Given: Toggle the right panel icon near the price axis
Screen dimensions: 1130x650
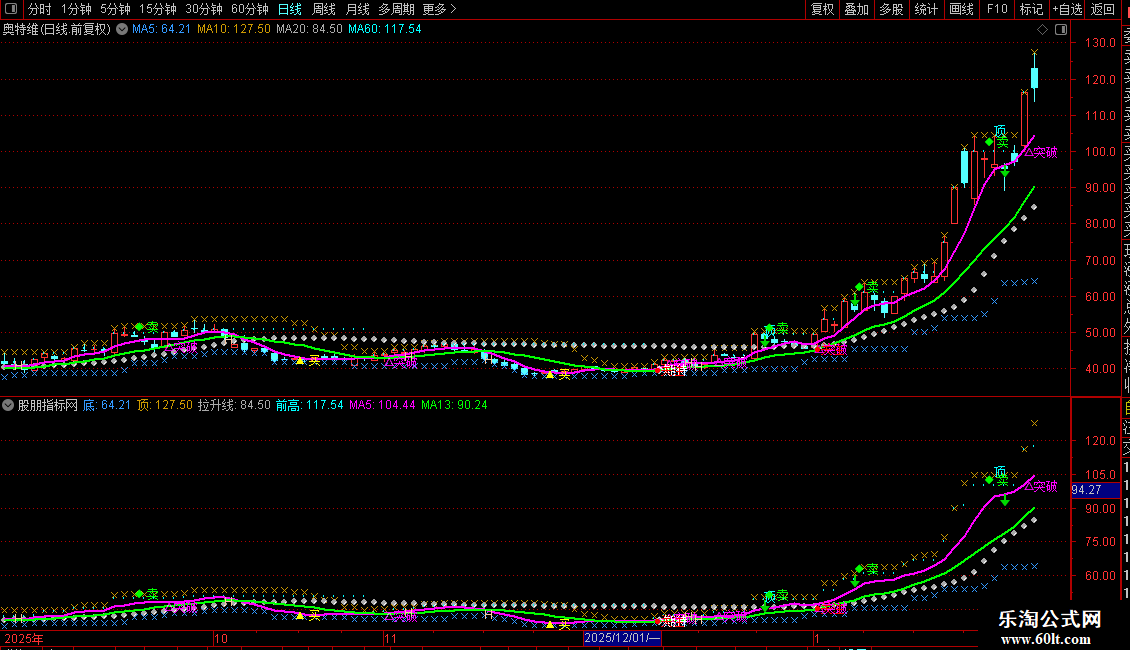Looking at the screenshot, I should click(1061, 30).
